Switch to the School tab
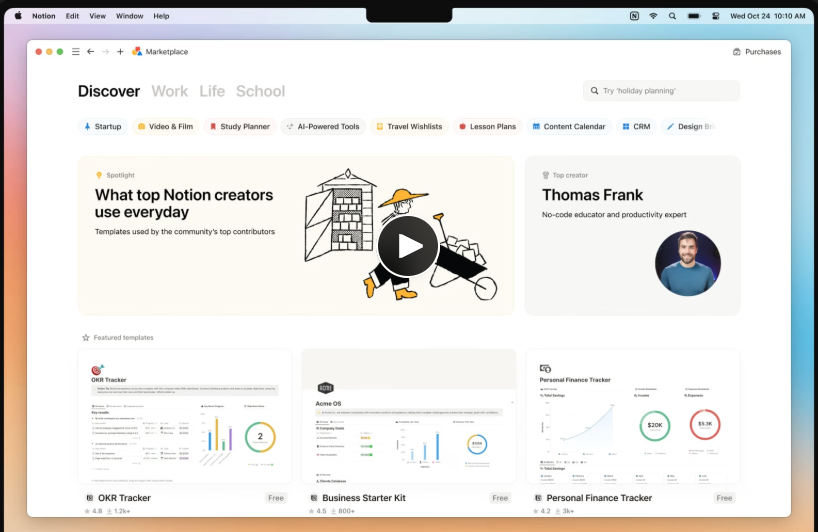The image size is (818, 532). tap(260, 91)
